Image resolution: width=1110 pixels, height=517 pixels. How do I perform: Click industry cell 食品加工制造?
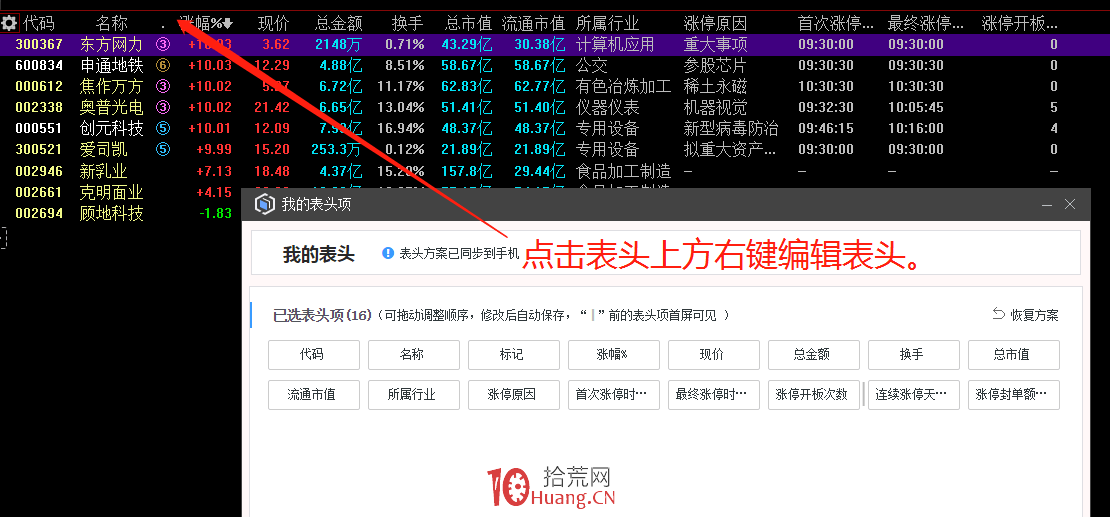coord(623,171)
